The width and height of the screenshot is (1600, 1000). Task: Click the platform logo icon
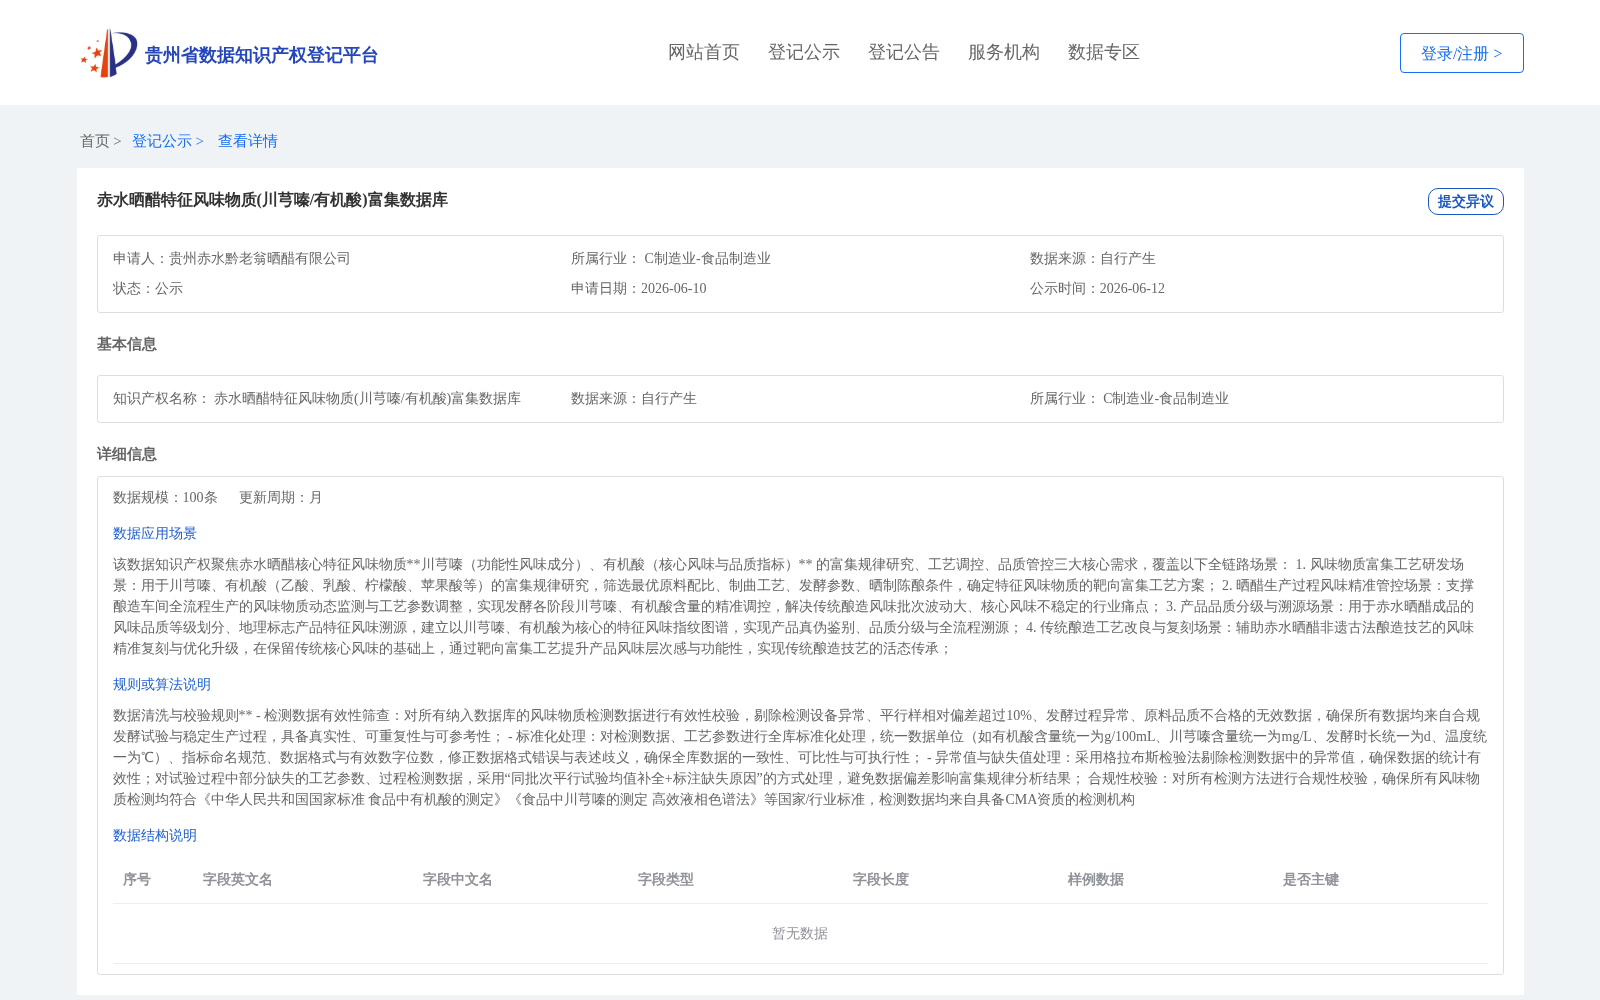pos(109,53)
